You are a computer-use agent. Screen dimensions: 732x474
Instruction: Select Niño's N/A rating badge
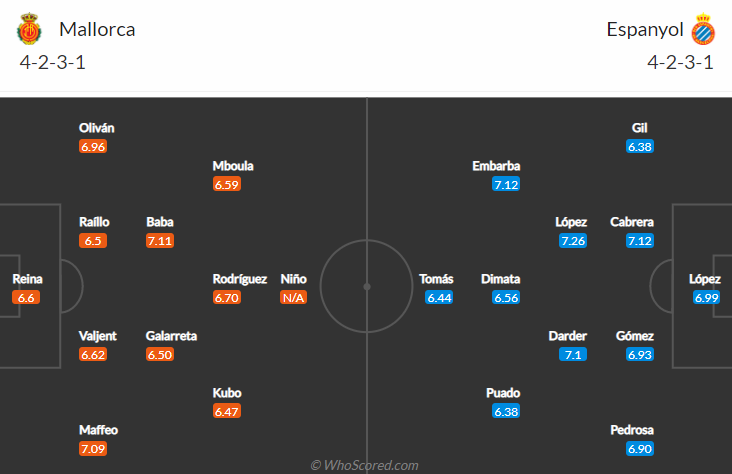tap(293, 298)
